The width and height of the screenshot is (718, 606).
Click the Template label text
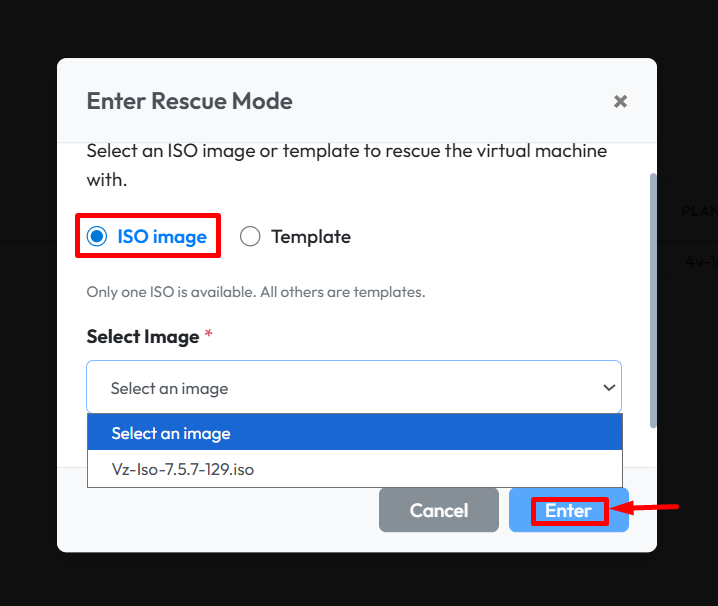tap(311, 237)
